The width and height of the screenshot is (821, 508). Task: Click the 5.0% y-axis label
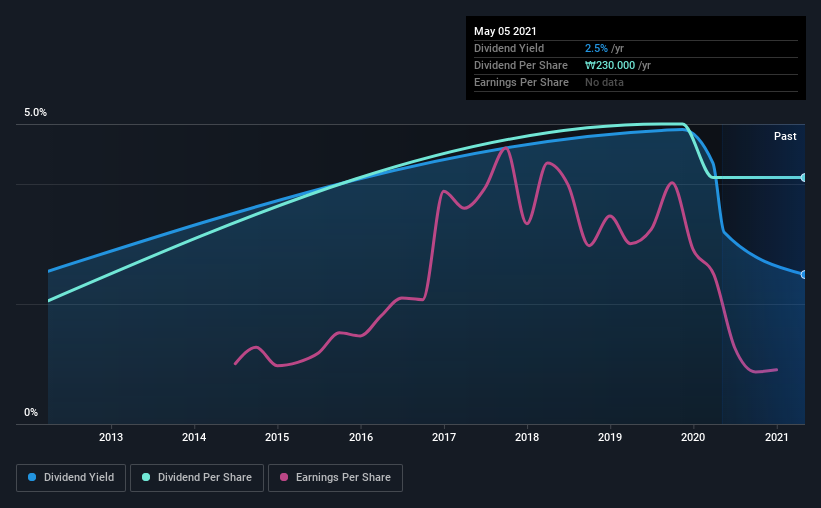pos(35,113)
